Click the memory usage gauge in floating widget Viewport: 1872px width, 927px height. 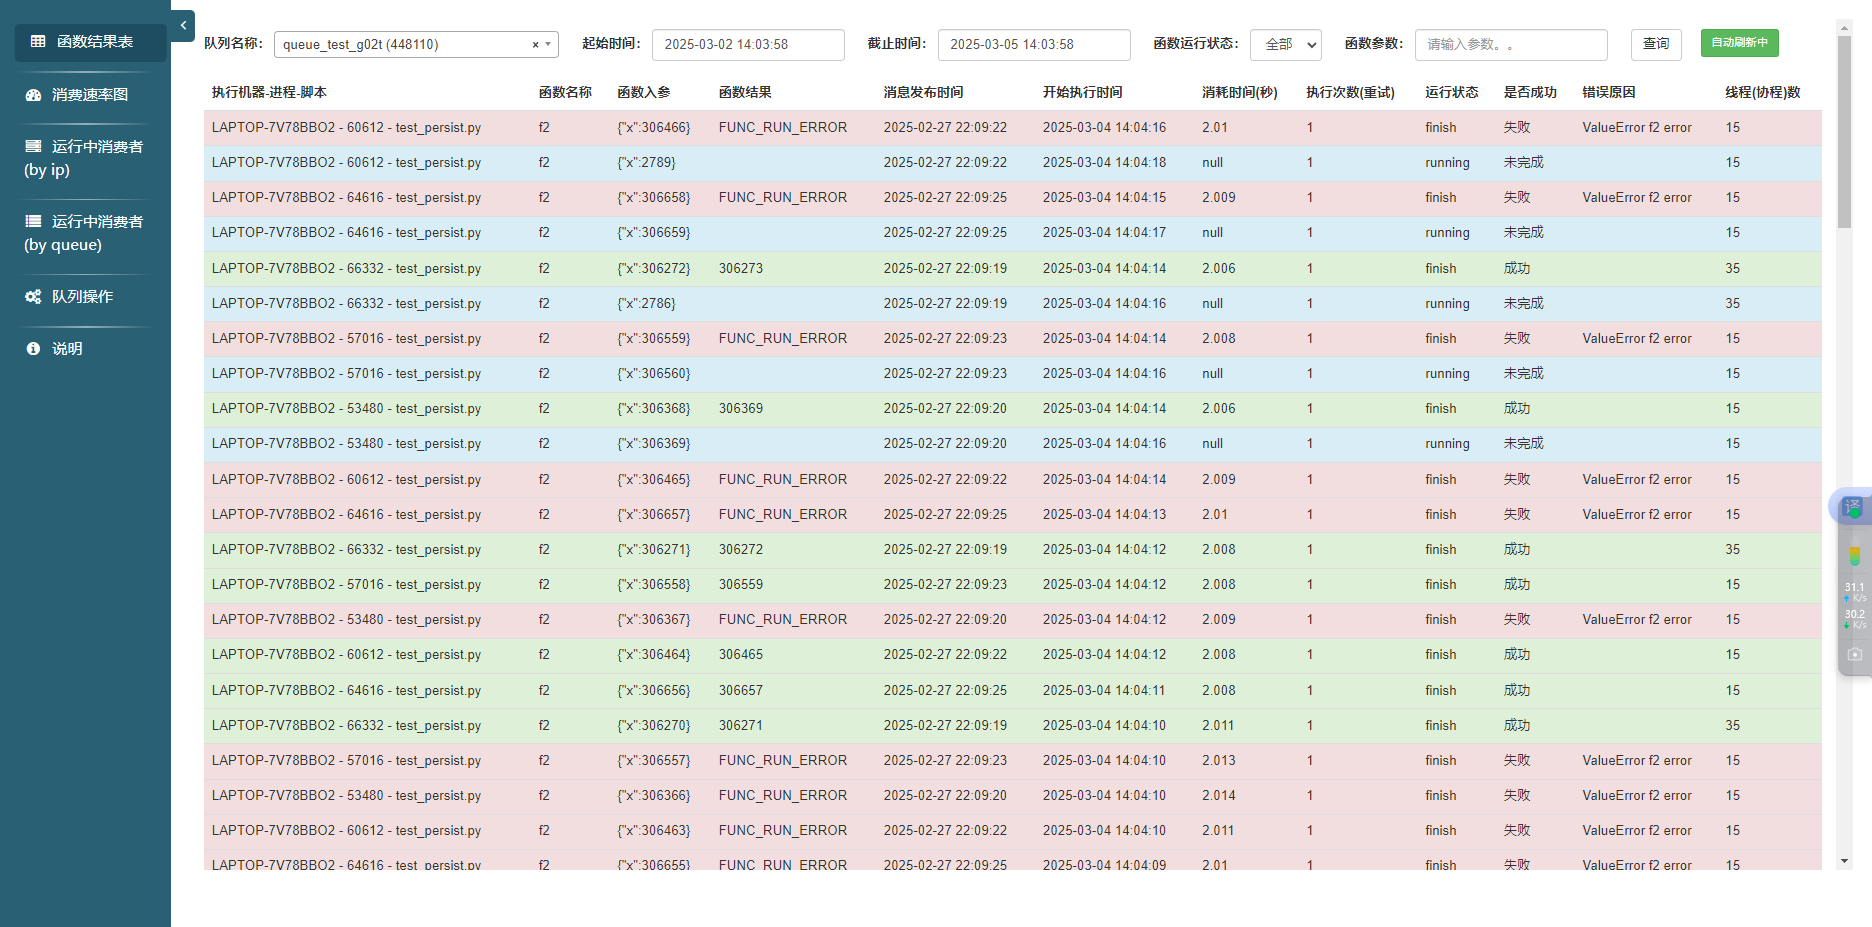tap(1855, 556)
